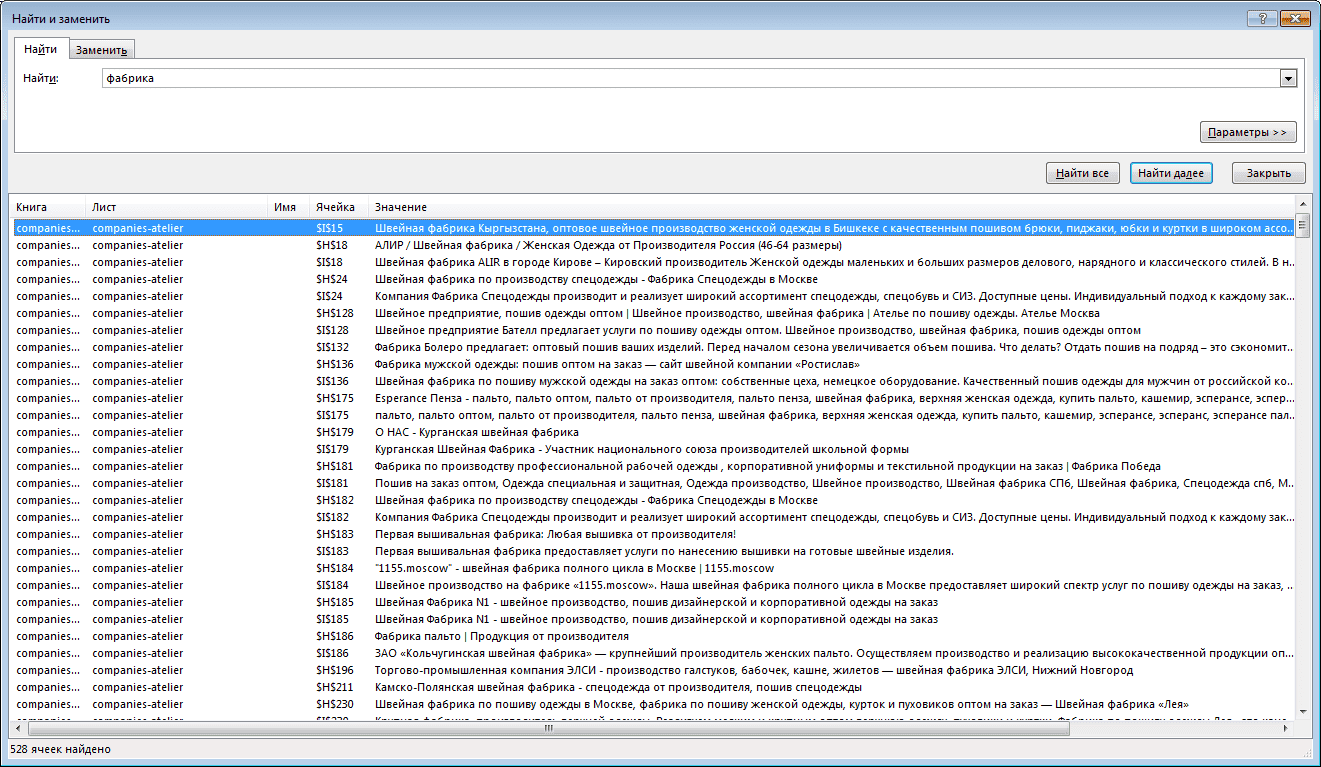Select result 'ЗАО «Кольчугинская швейная фабрика»'
The width and height of the screenshot is (1321, 767).
(653, 653)
